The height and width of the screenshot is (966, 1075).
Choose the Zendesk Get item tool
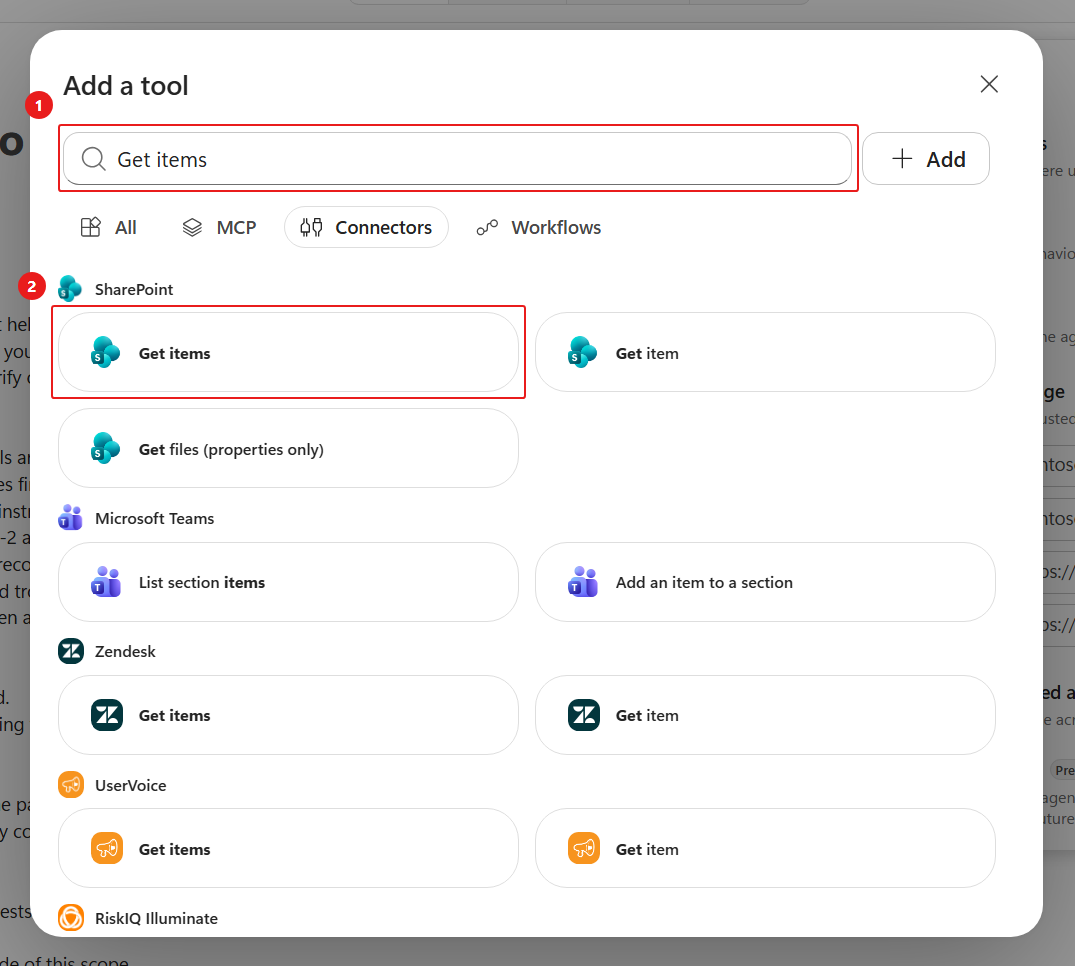[x=765, y=715]
